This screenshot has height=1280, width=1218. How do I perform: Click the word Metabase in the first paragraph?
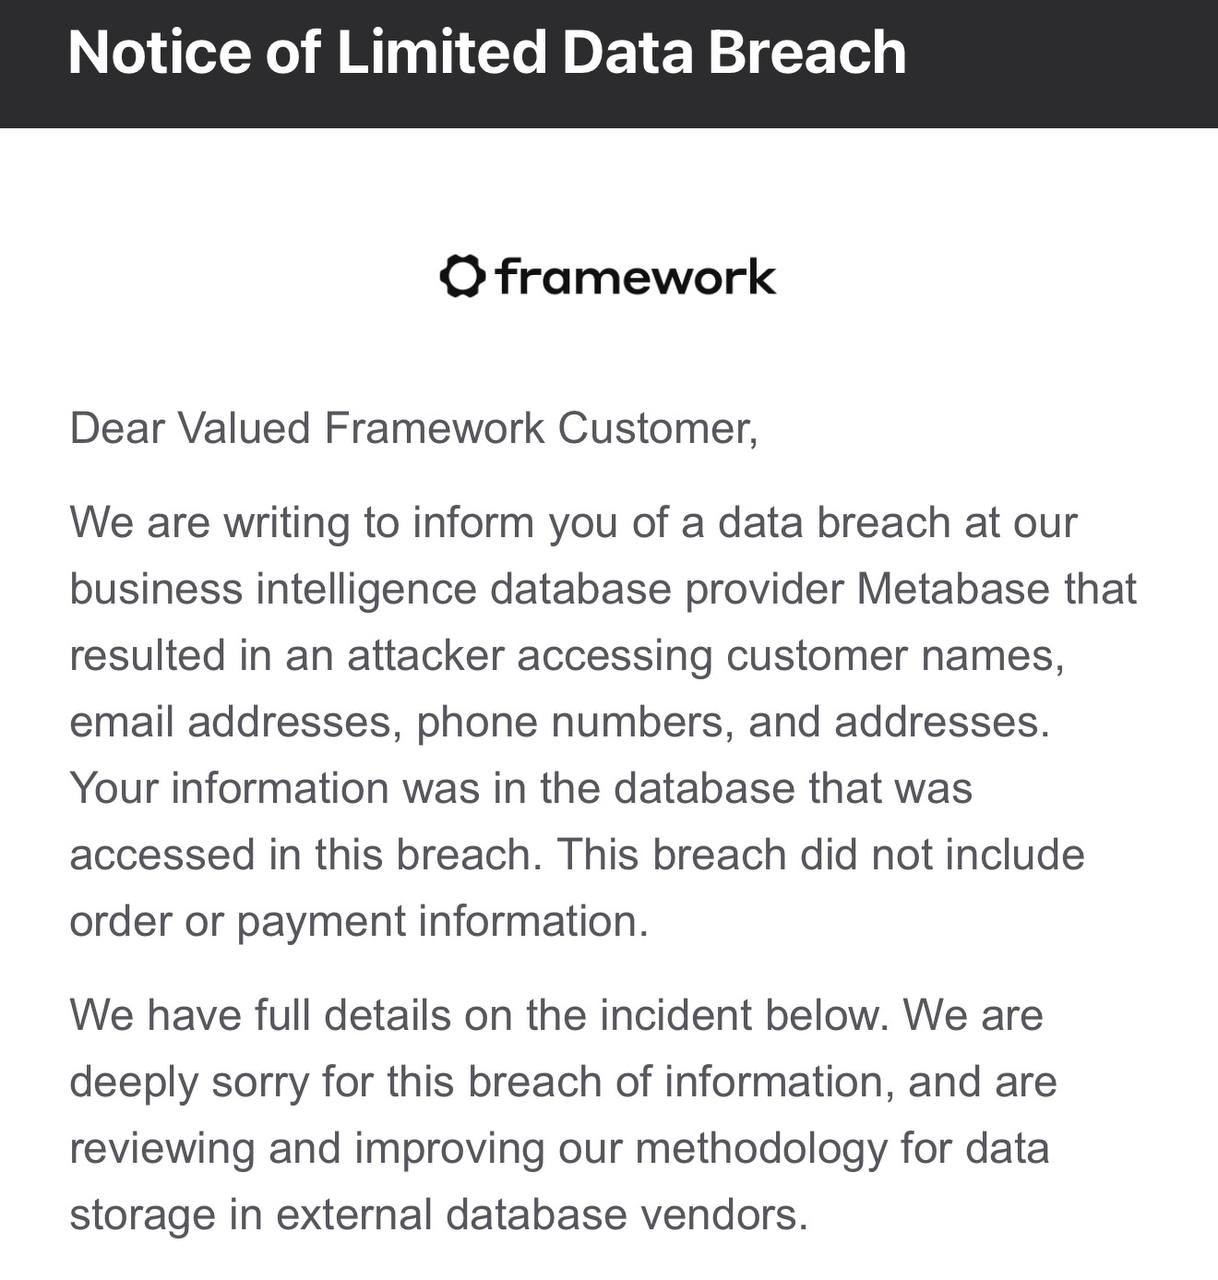coord(954,589)
